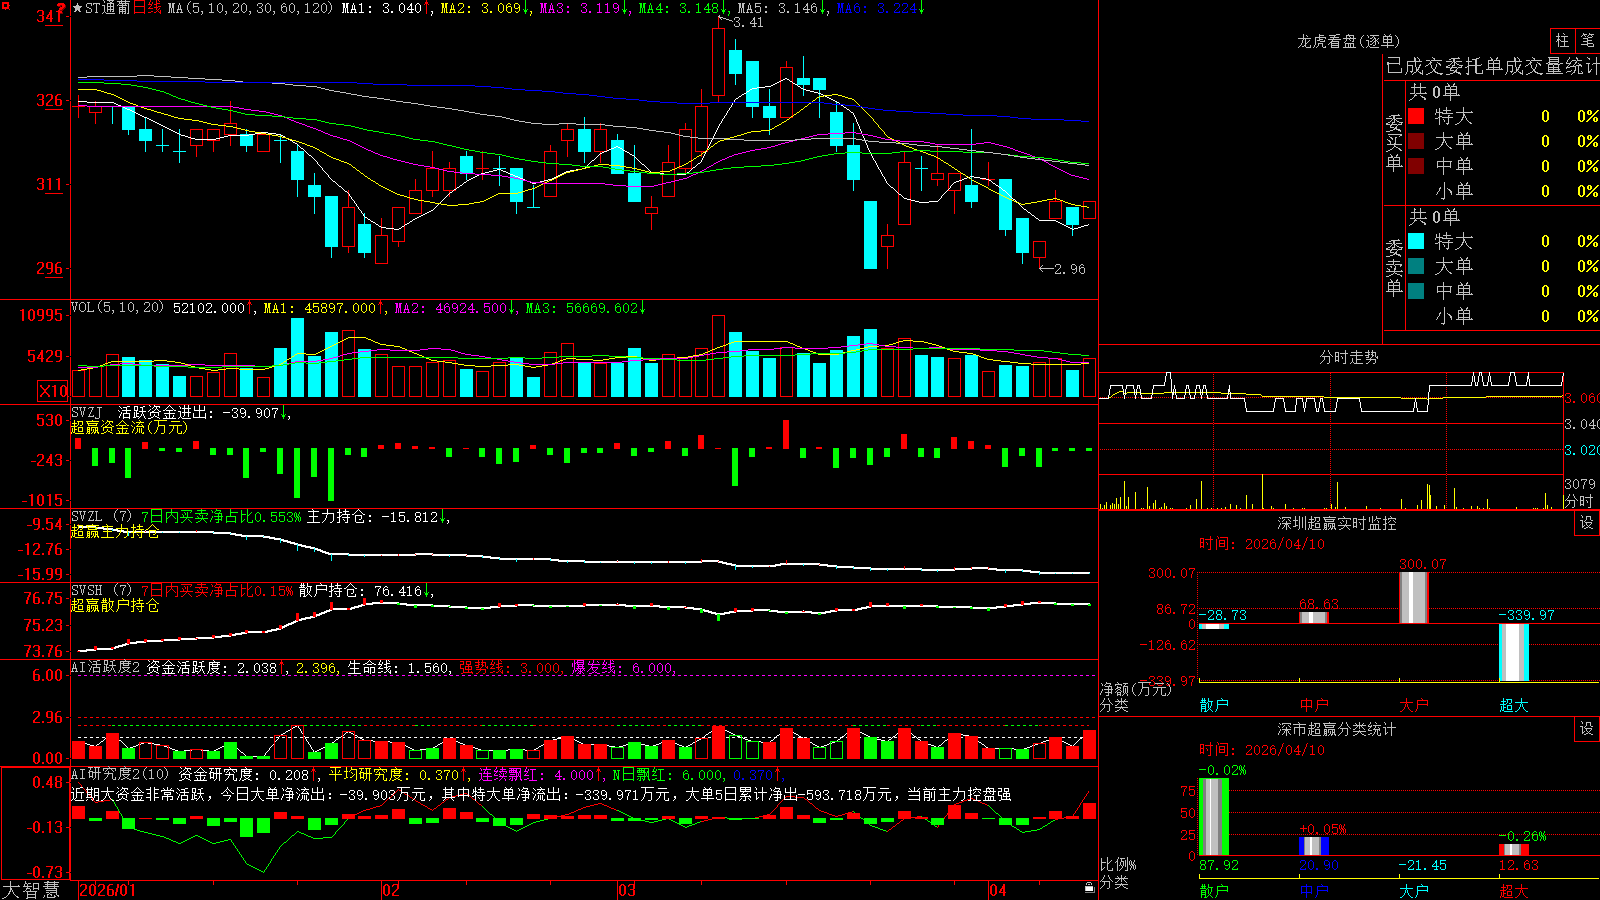Click the -28.73 散户 value in monitoring chart
1600x900 pixels.
(1222, 615)
